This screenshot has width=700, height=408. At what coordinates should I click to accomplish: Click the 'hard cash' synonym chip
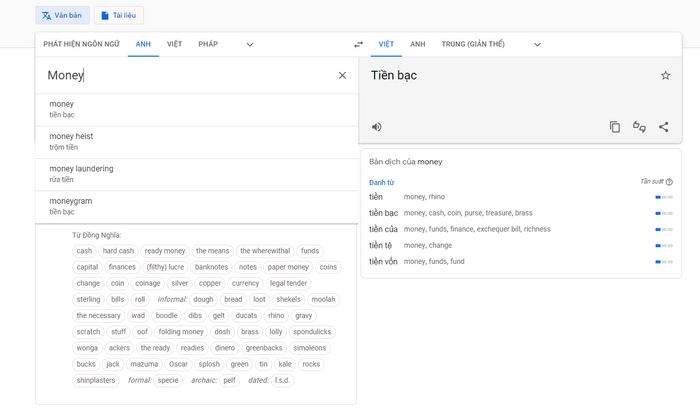pyautogui.click(x=118, y=251)
